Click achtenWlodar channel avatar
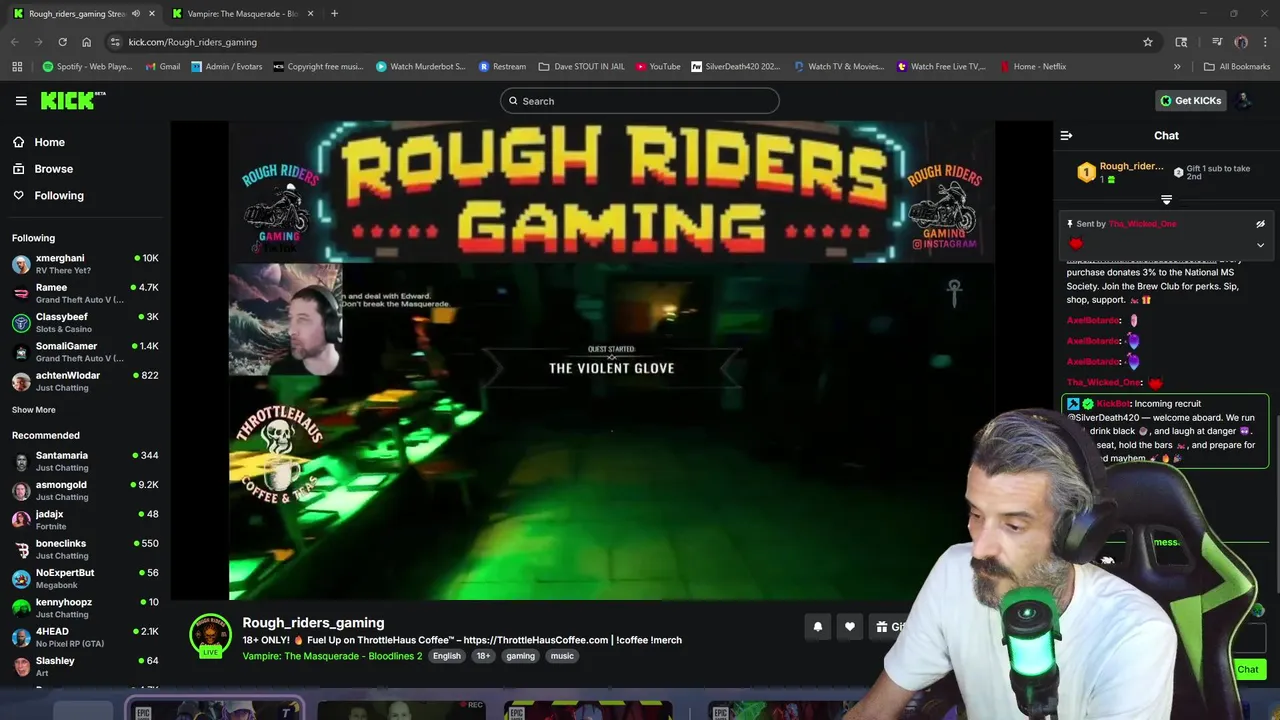This screenshot has width=1280, height=720. pyautogui.click(x=21, y=382)
